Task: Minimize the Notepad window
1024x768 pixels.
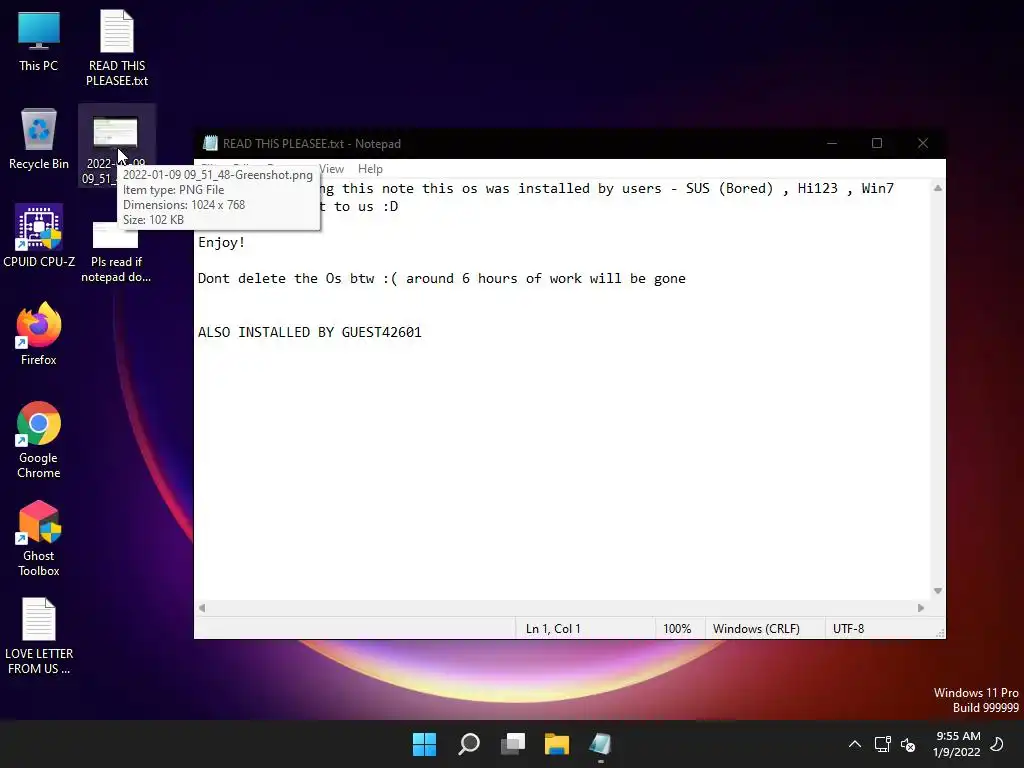Action: coord(832,143)
